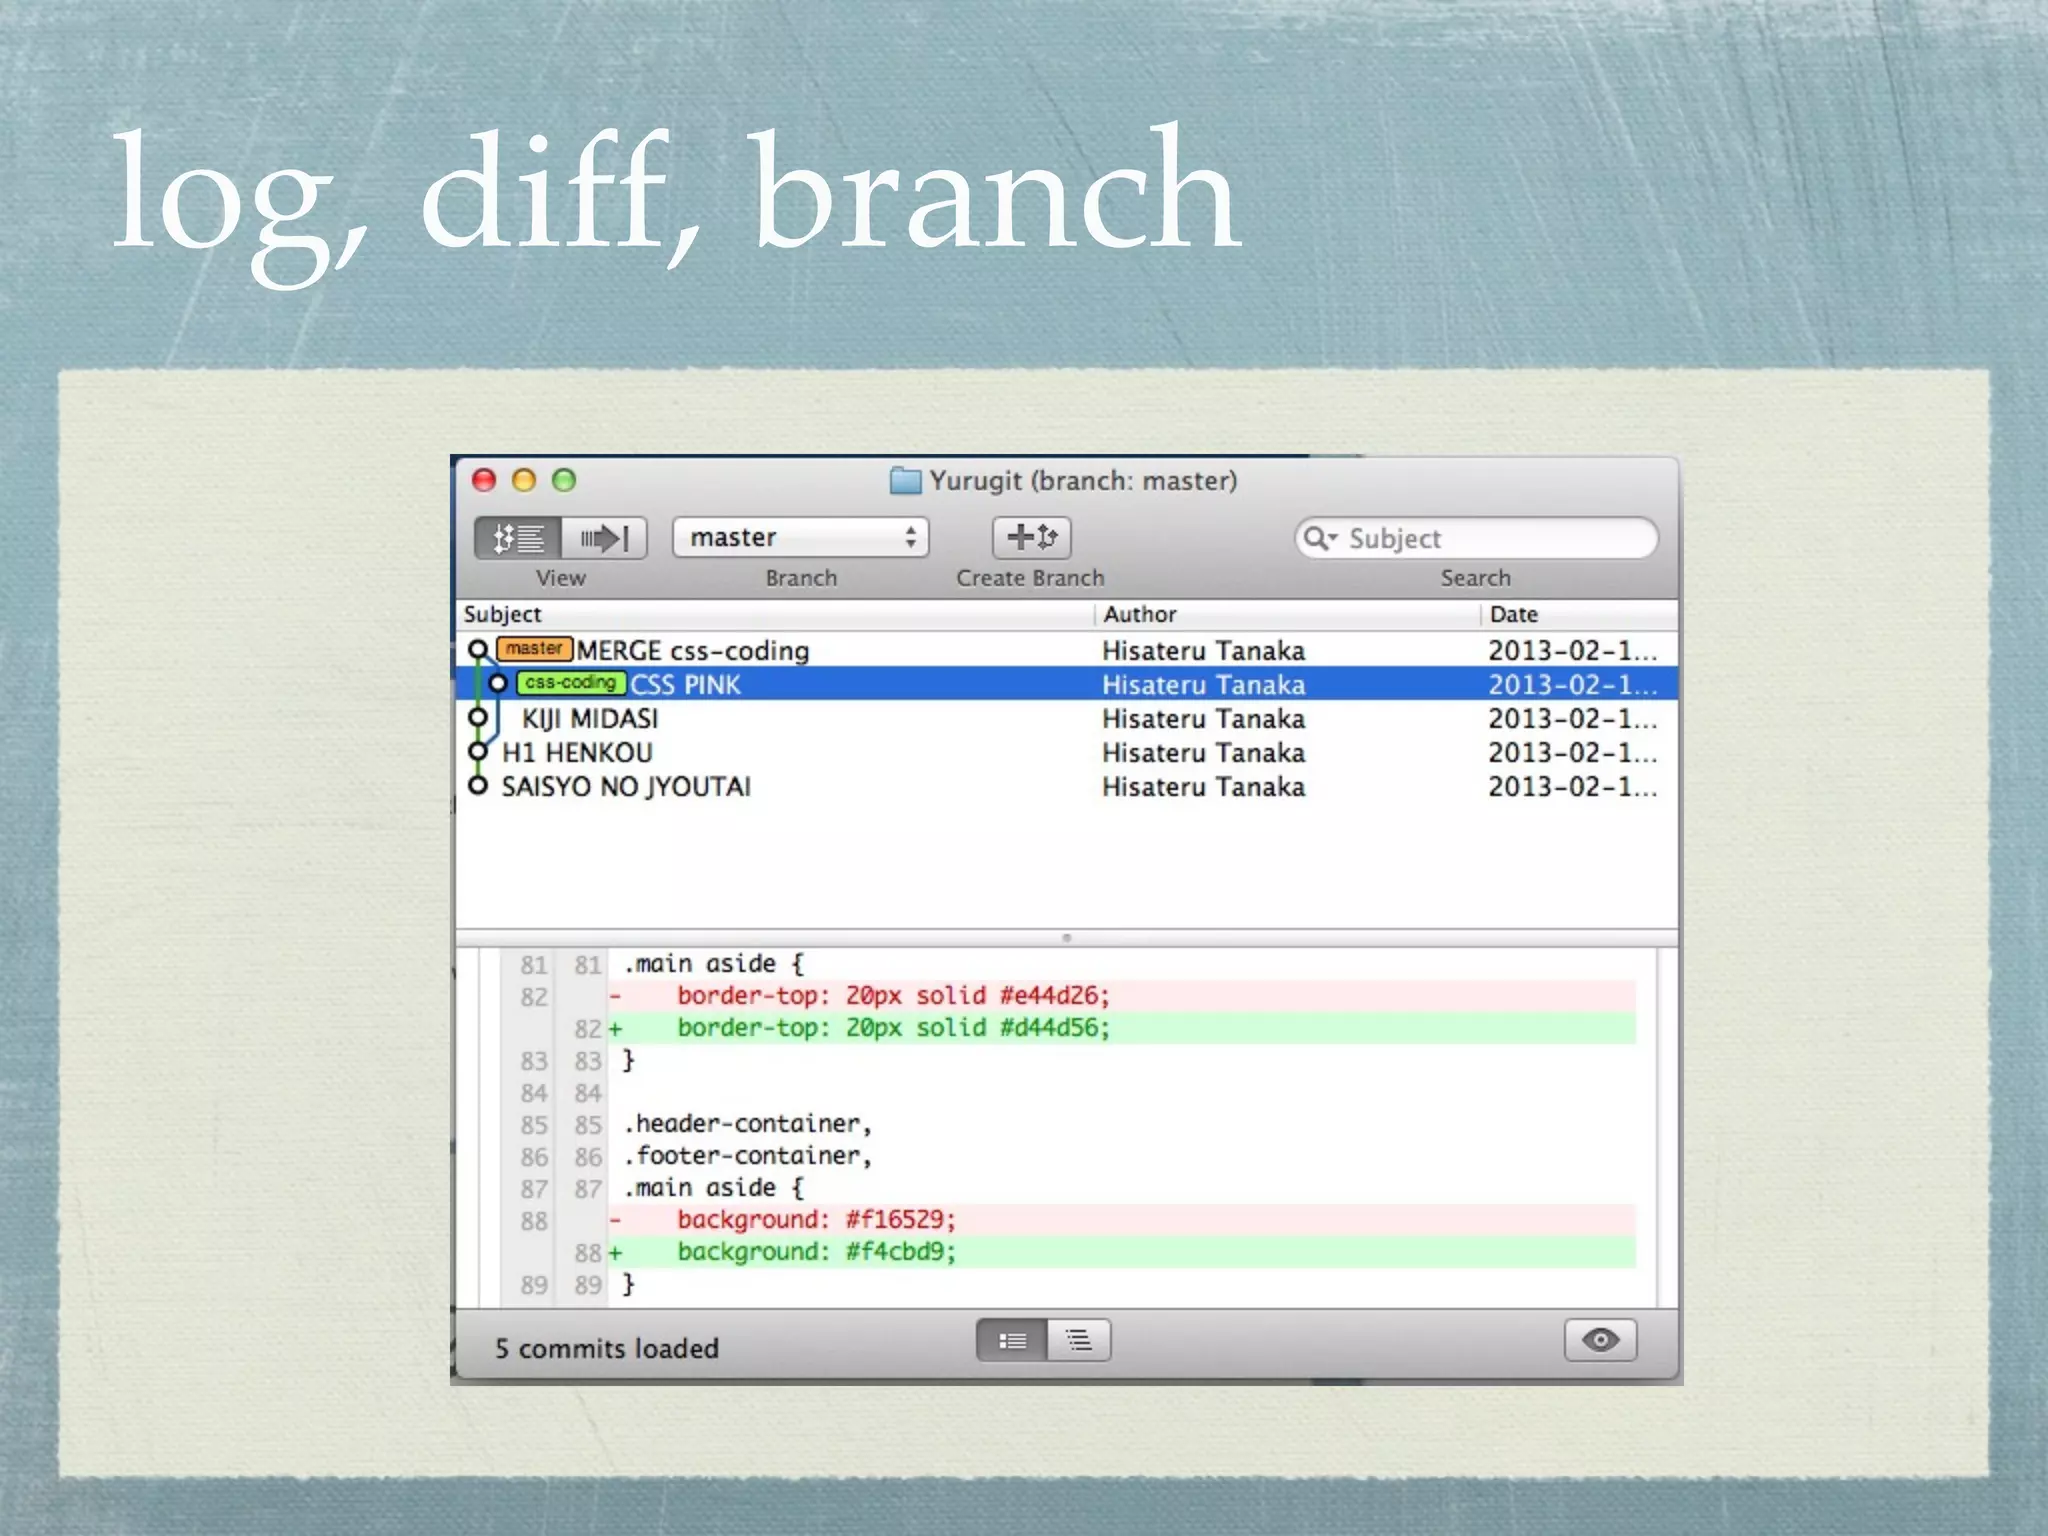Click the orange master branch label
Screen dimensions: 2048x1536
tap(534, 649)
